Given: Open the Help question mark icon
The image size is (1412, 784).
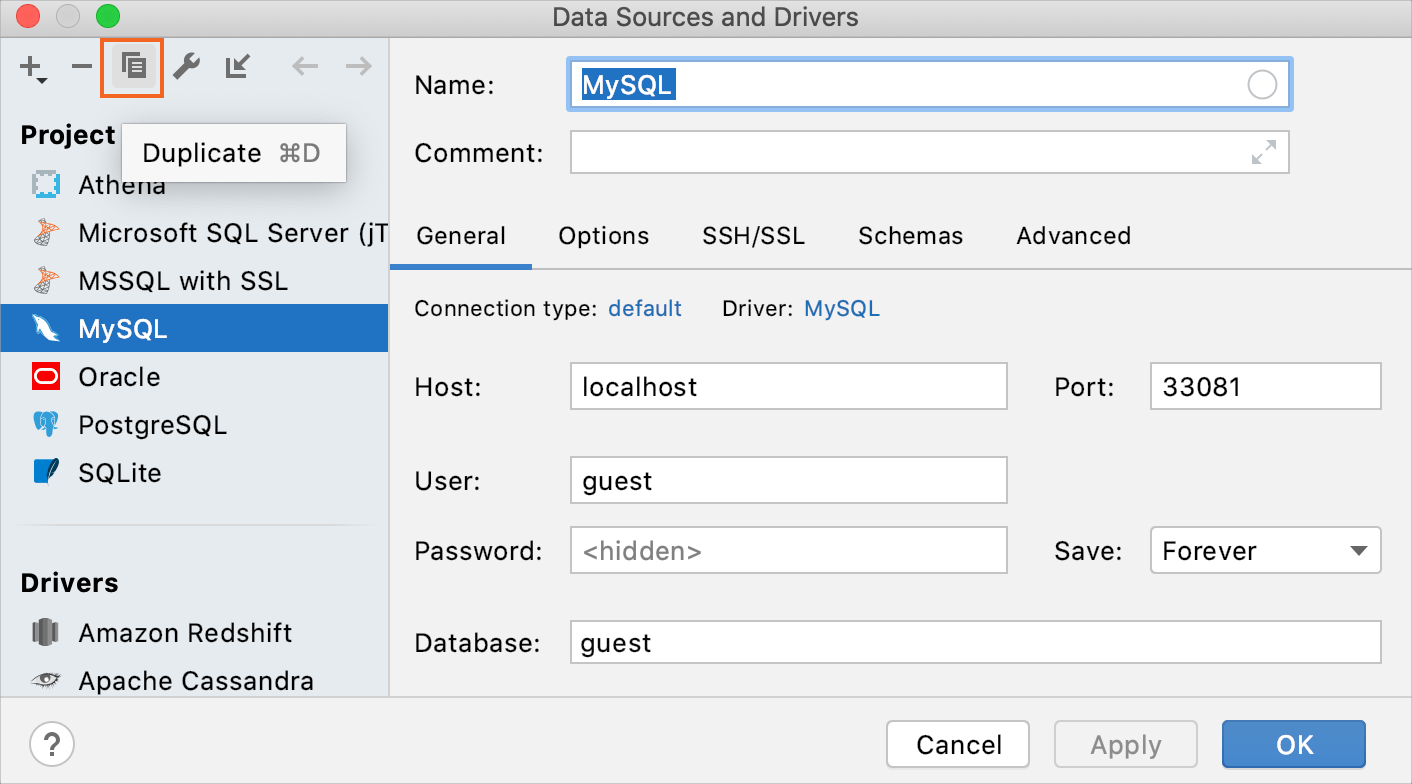Looking at the screenshot, I should coord(52,744).
